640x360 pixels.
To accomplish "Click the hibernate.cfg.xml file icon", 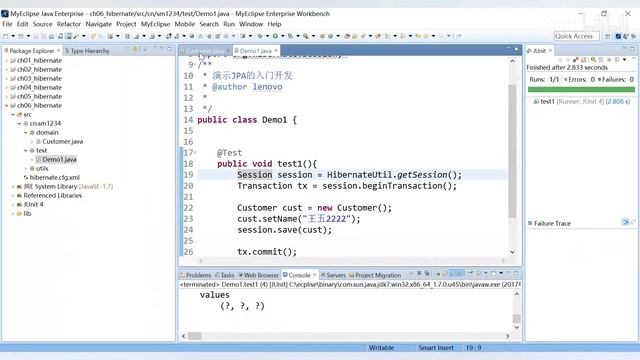I will pos(26,178).
